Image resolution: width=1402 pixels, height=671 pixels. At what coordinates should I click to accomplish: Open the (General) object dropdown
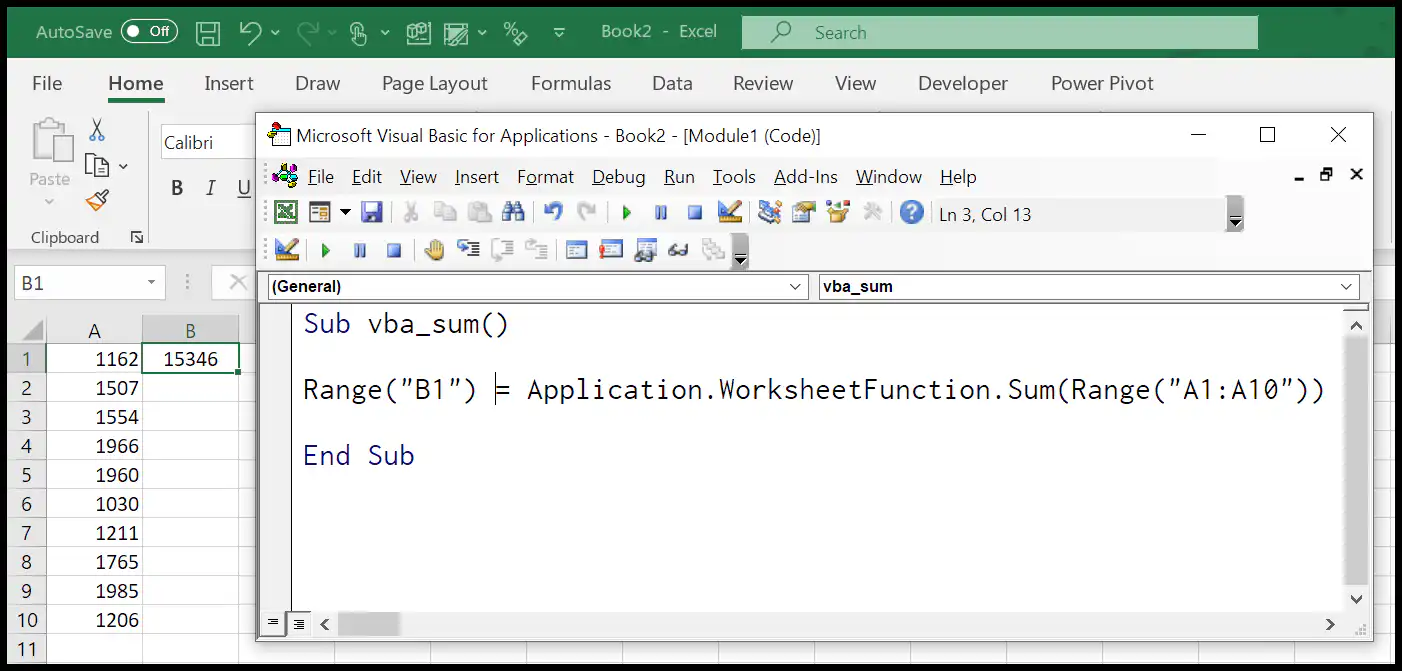(x=797, y=286)
